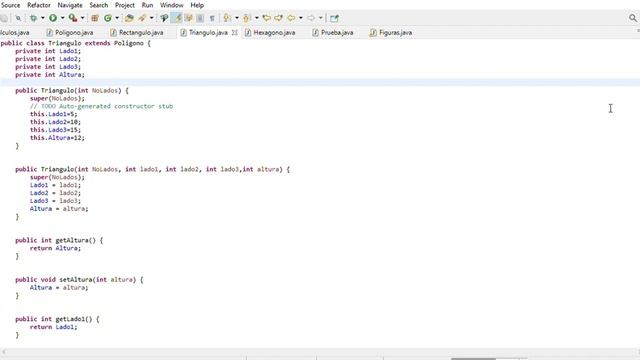
Task: Expand the New Java Class dropdown arrow
Action: point(117,18)
